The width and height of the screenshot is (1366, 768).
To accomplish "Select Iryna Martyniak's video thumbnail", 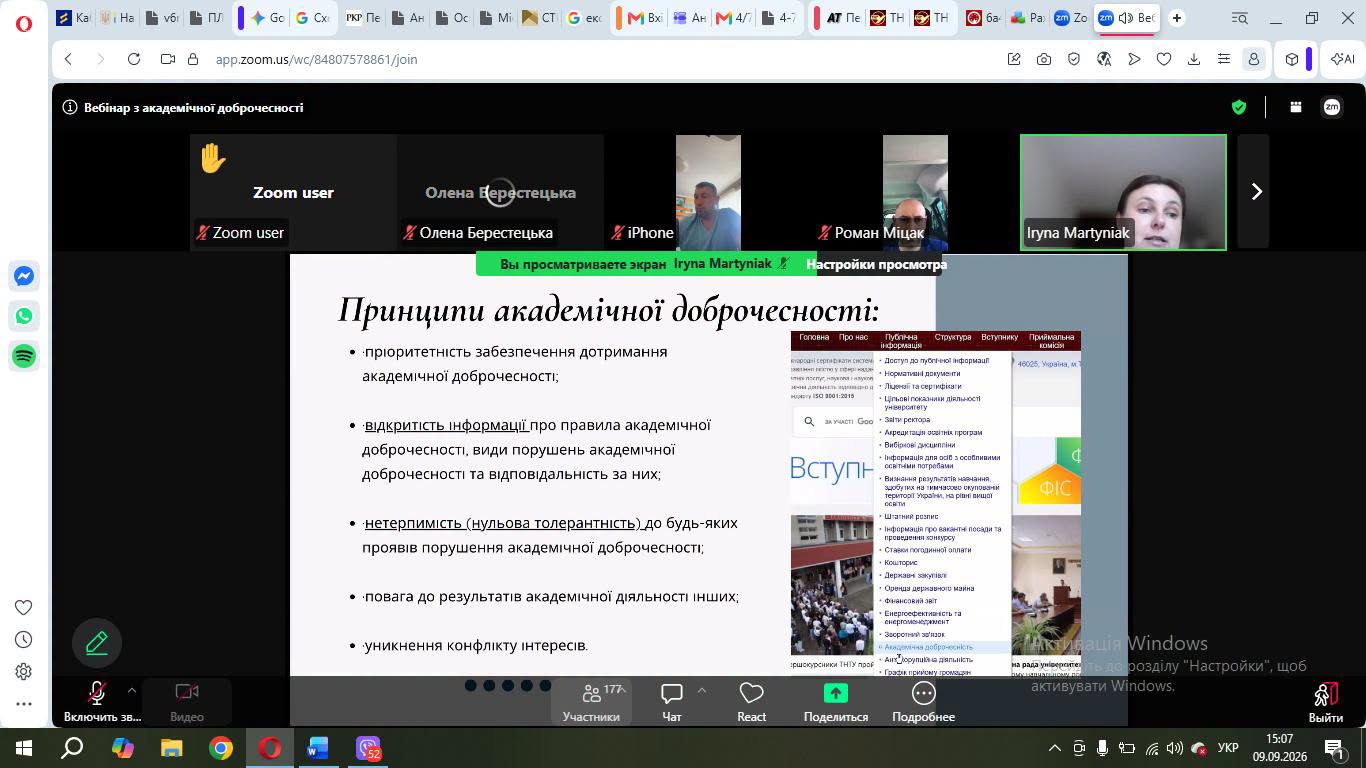I will 1123,192.
